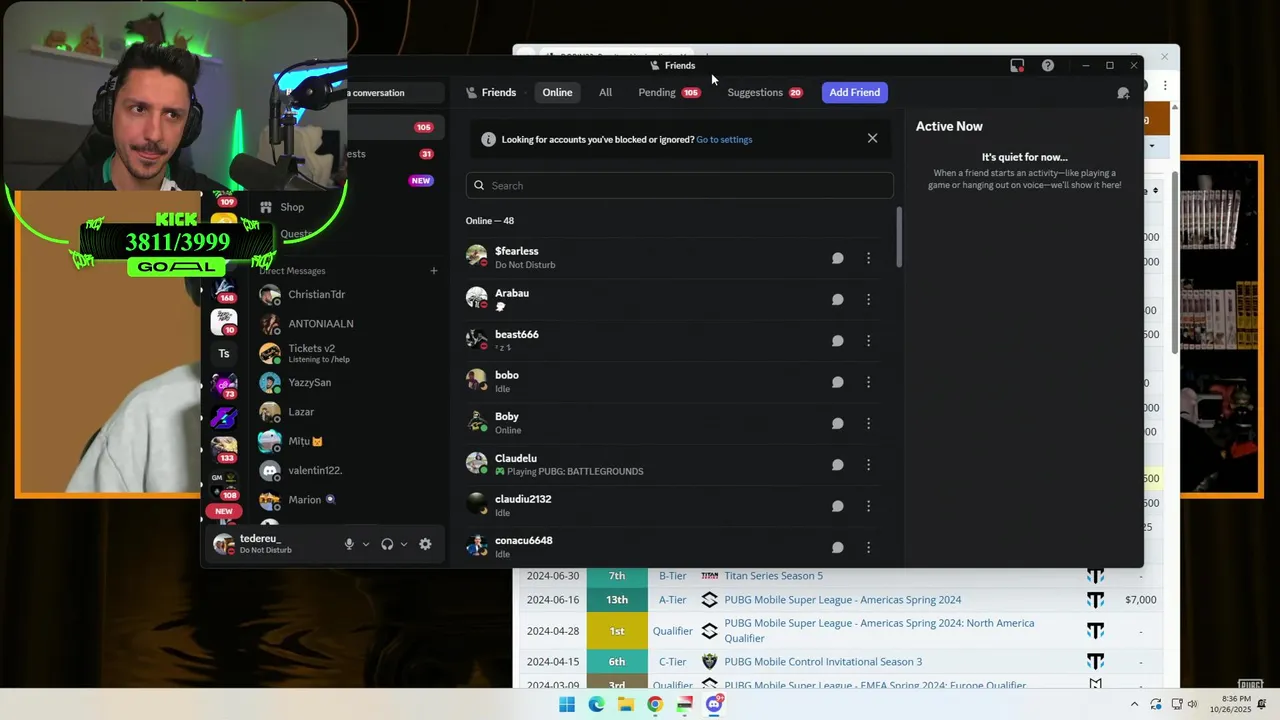Open more options for bobo
The height and width of the screenshot is (720, 1280).
(x=868, y=382)
